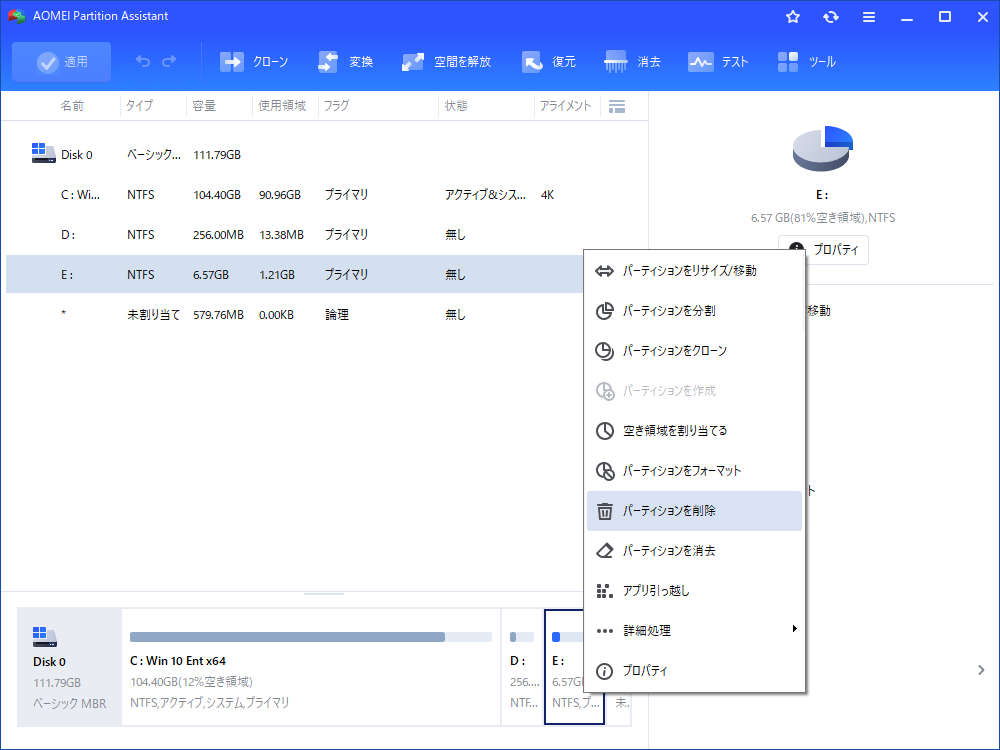This screenshot has height=750, width=1000.
Task: Click the clone partition icon in menu
Action: click(605, 351)
